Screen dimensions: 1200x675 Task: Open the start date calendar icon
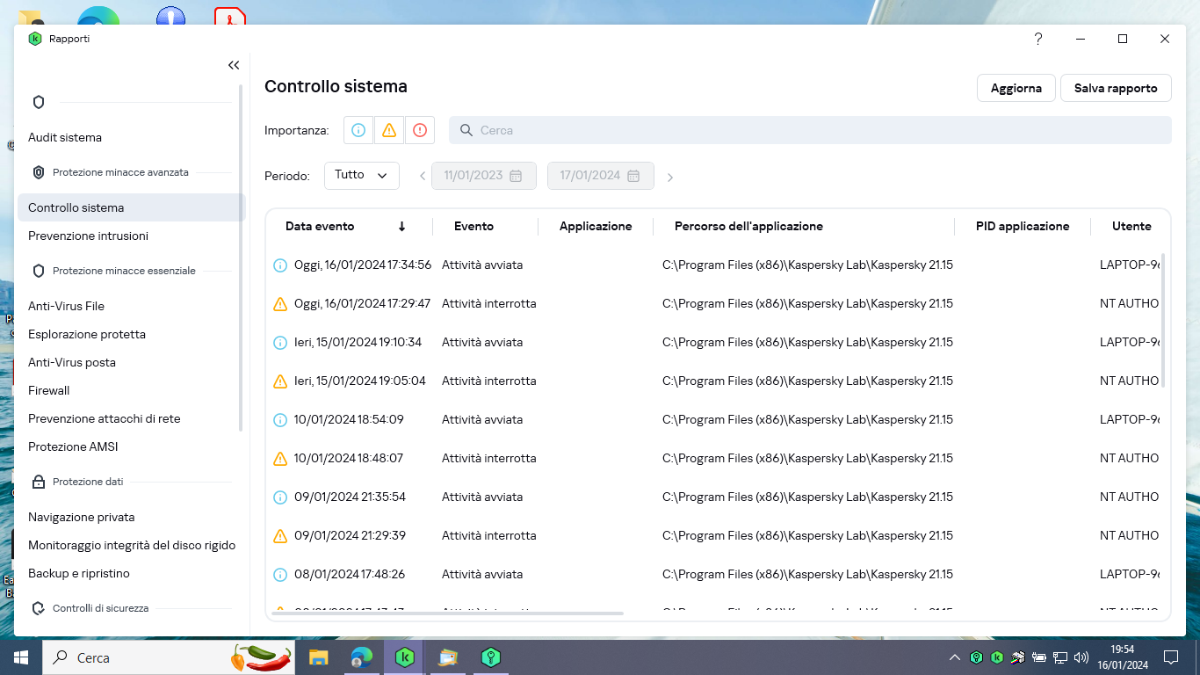pos(516,176)
